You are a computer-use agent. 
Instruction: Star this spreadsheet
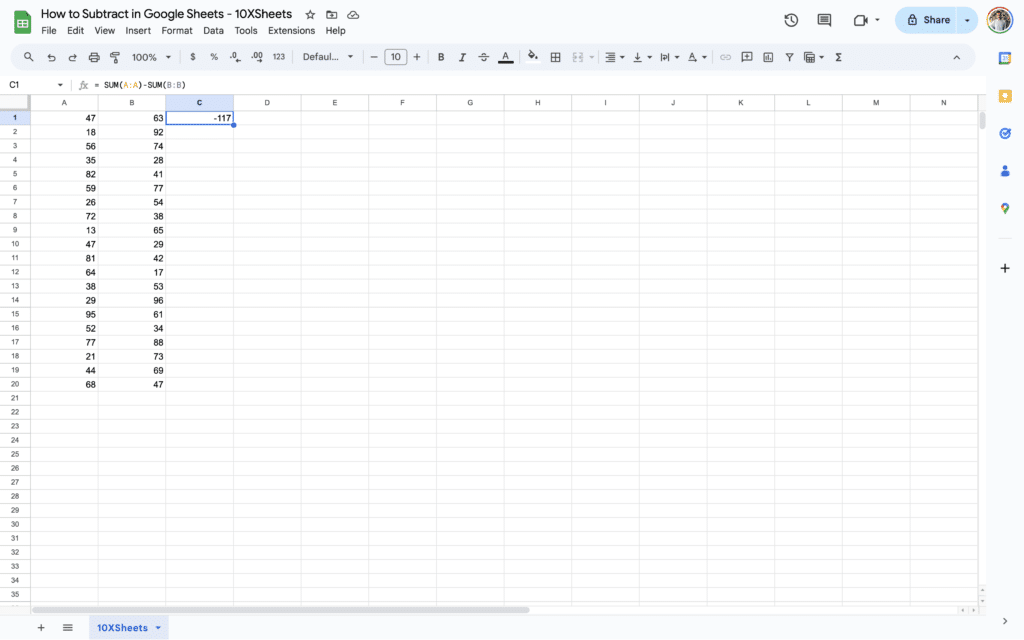point(310,14)
